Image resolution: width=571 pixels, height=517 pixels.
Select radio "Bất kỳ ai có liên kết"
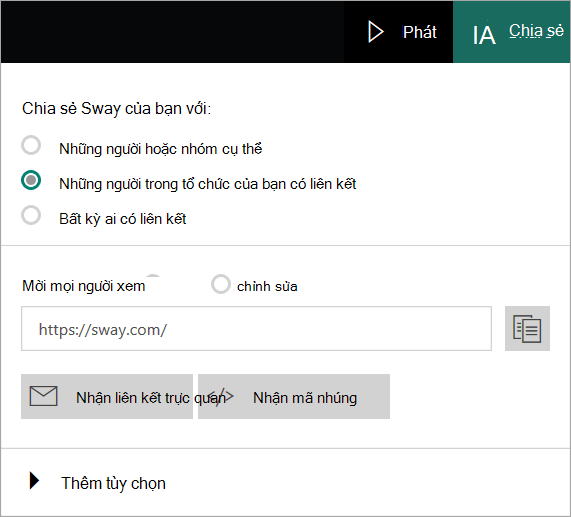coord(31,215)
